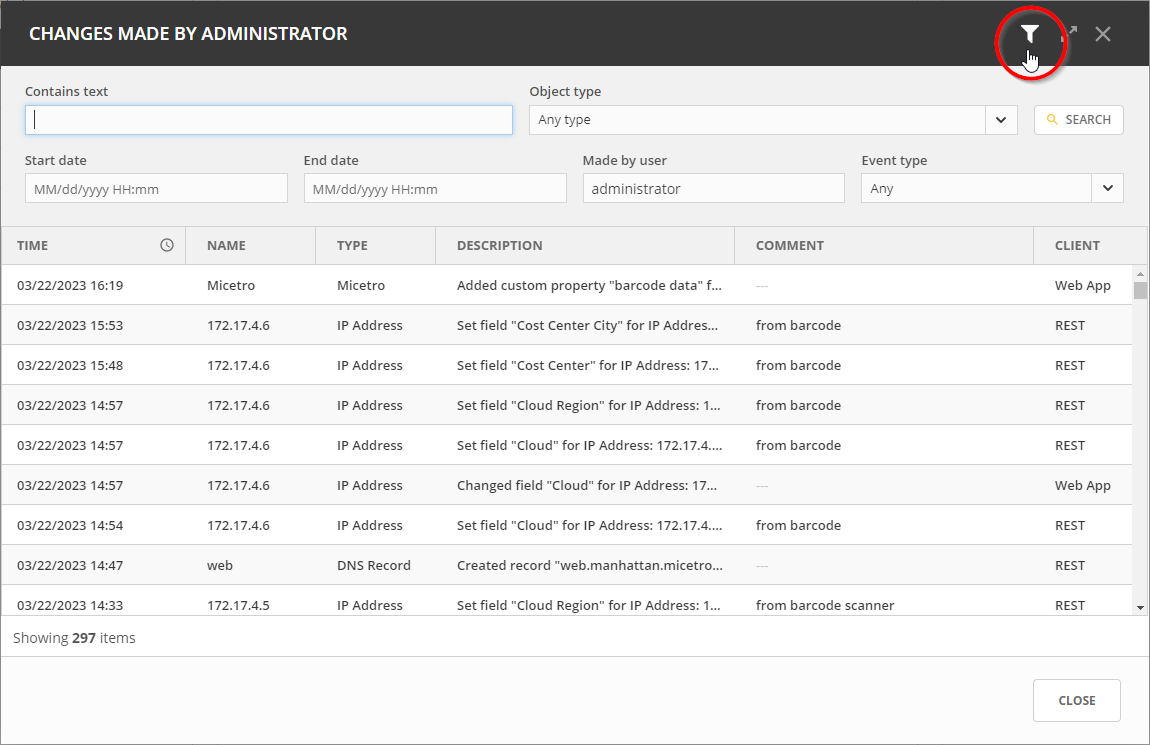Select the web DNS Record row

pos(566,565)
